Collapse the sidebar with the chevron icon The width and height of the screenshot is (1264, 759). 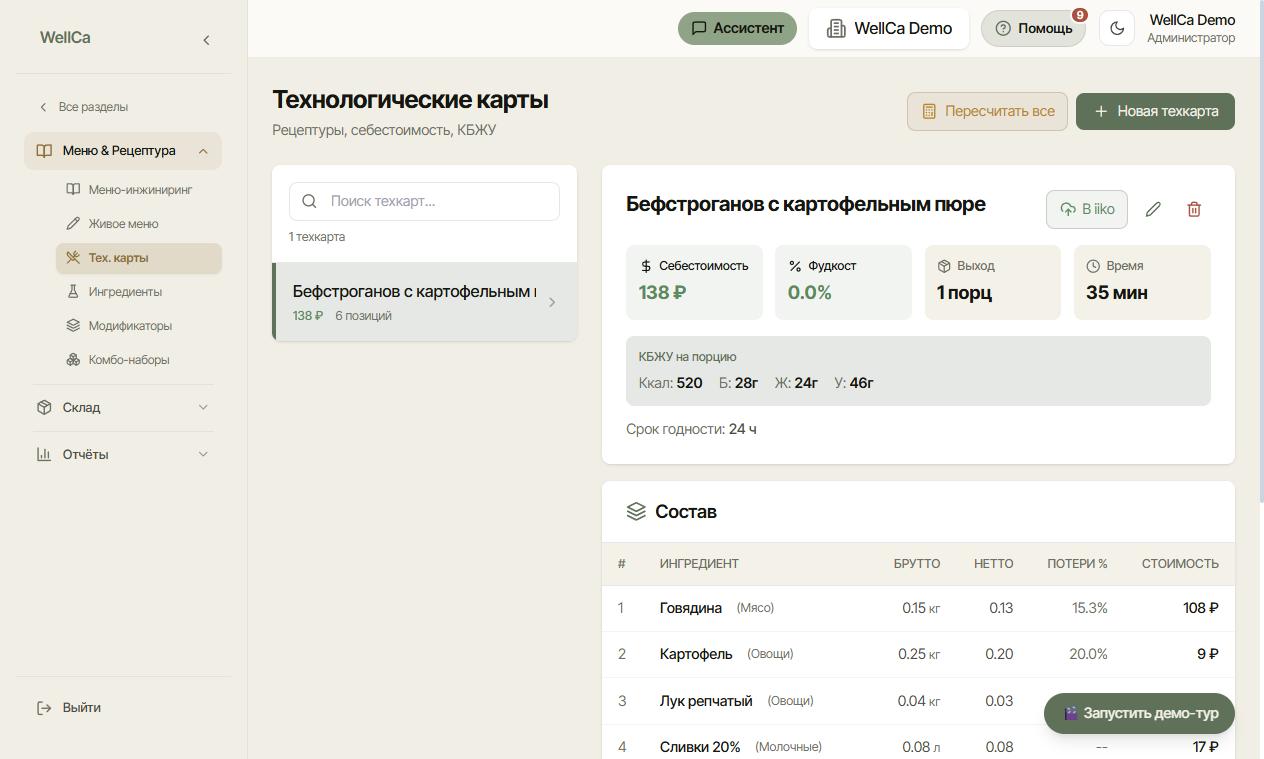pyautogui.click(x=206, y=40)
